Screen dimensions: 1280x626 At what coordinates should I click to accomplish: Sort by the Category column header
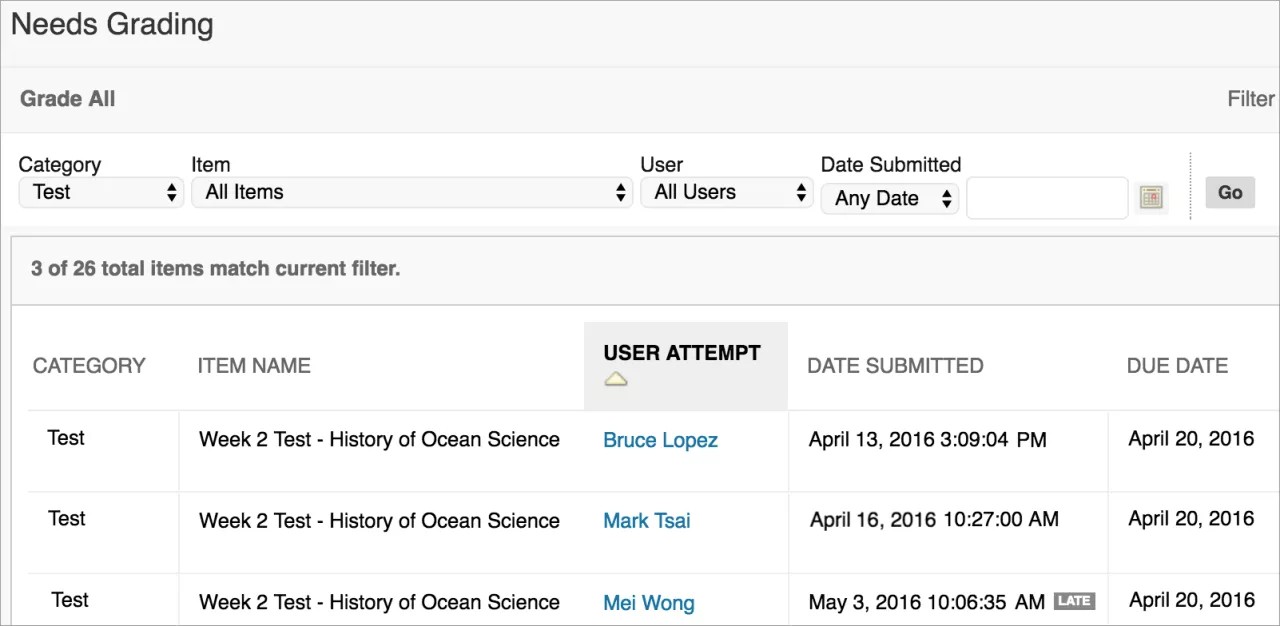tap(89, 366)
